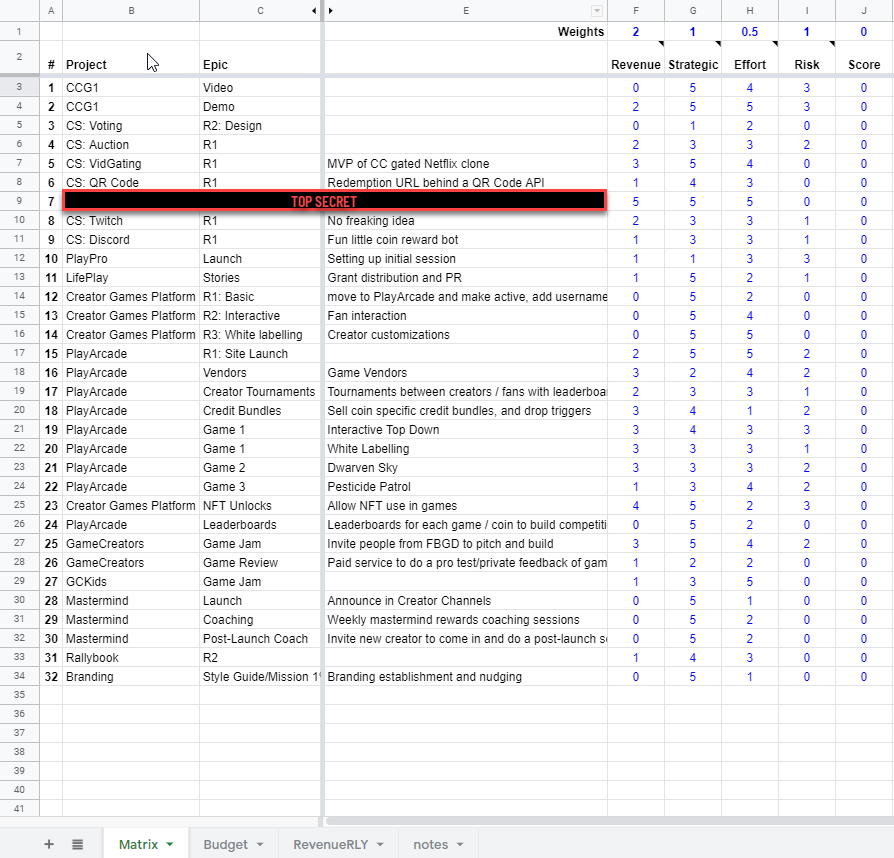Open the Budget tab dropdown arrow

pos(260,844)
